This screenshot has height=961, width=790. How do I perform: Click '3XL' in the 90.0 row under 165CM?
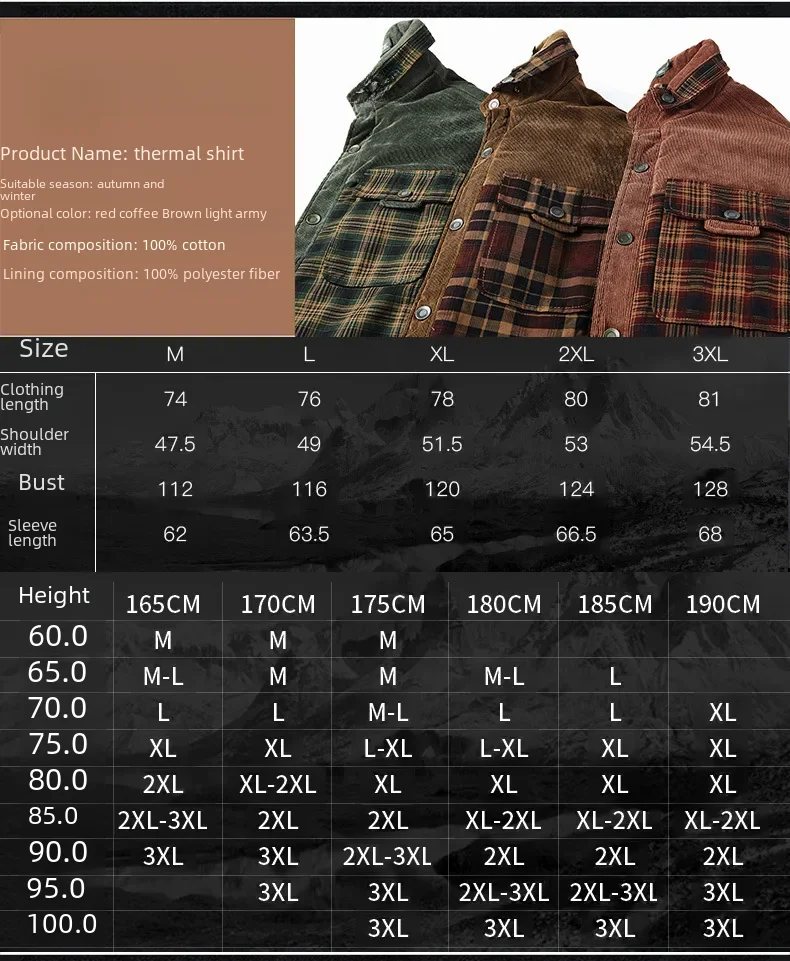click(163, 857)
